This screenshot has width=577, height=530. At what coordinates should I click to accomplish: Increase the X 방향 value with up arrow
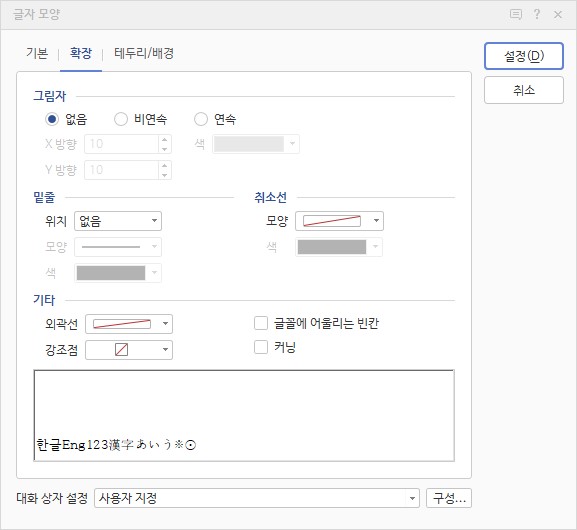164,139
